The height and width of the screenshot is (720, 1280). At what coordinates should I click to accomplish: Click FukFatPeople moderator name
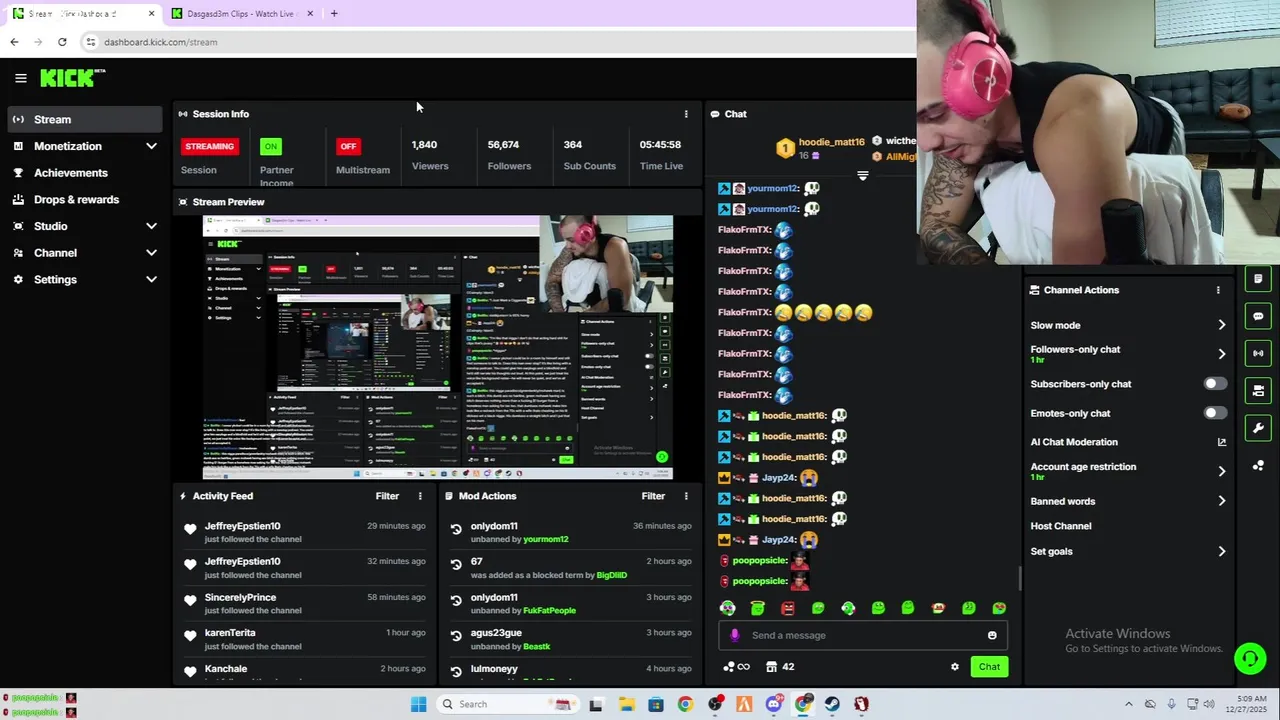(x=549, y=610)
